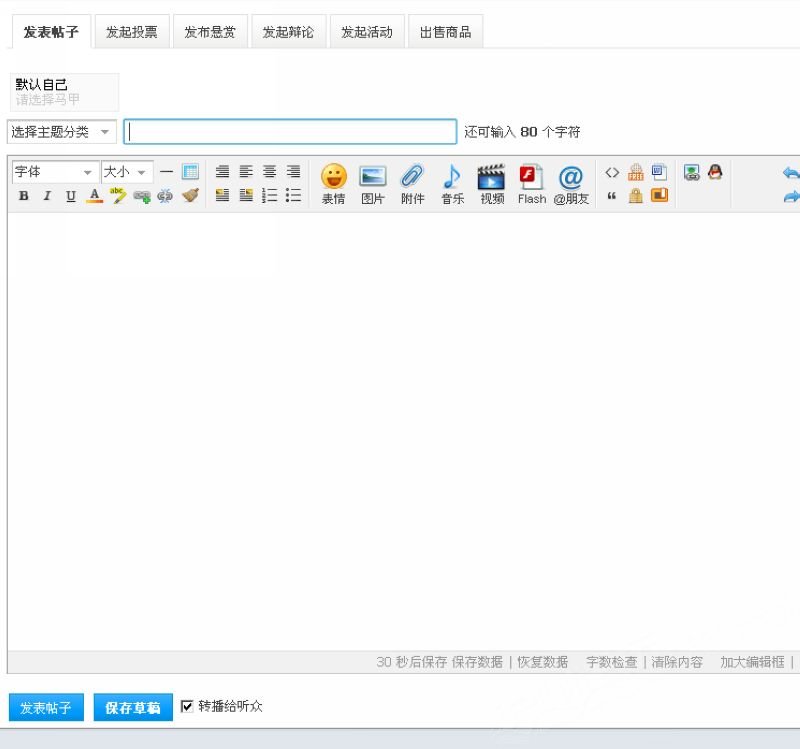Screen dimensions: 800x749
Task: Expand the 字体 font dropdown
Action: tap(54, 172)
